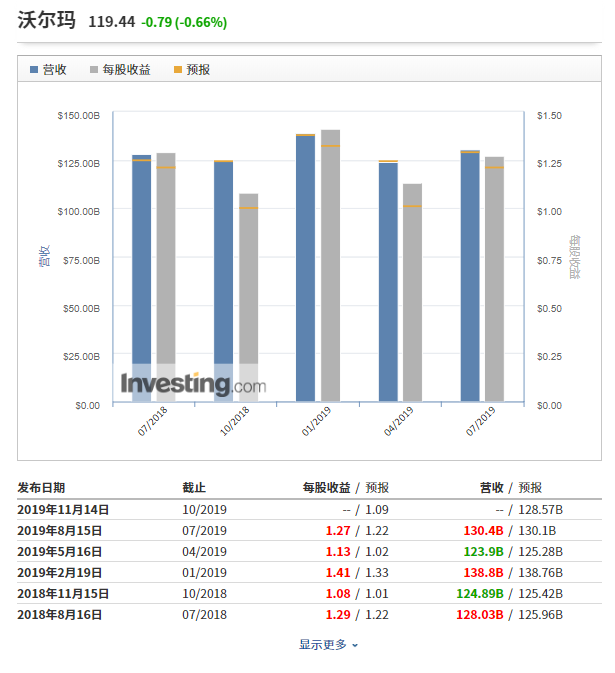Click the 营收 legend label

tap(55, 70)
